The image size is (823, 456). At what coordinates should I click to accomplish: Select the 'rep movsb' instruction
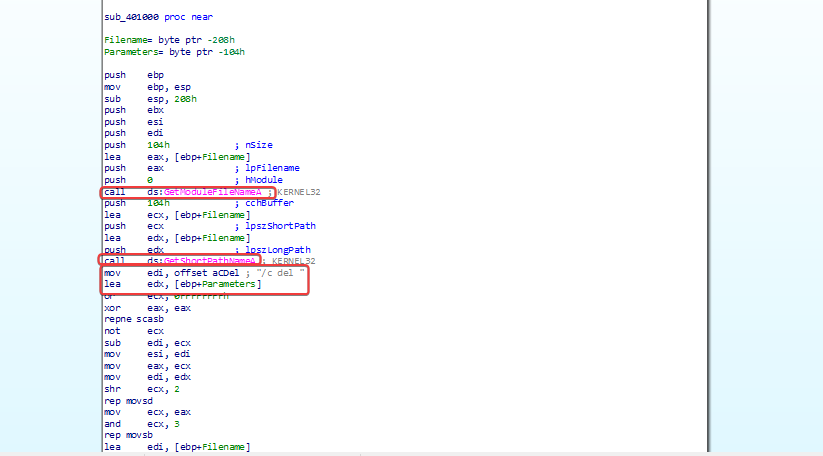click(x=129, y=435)
